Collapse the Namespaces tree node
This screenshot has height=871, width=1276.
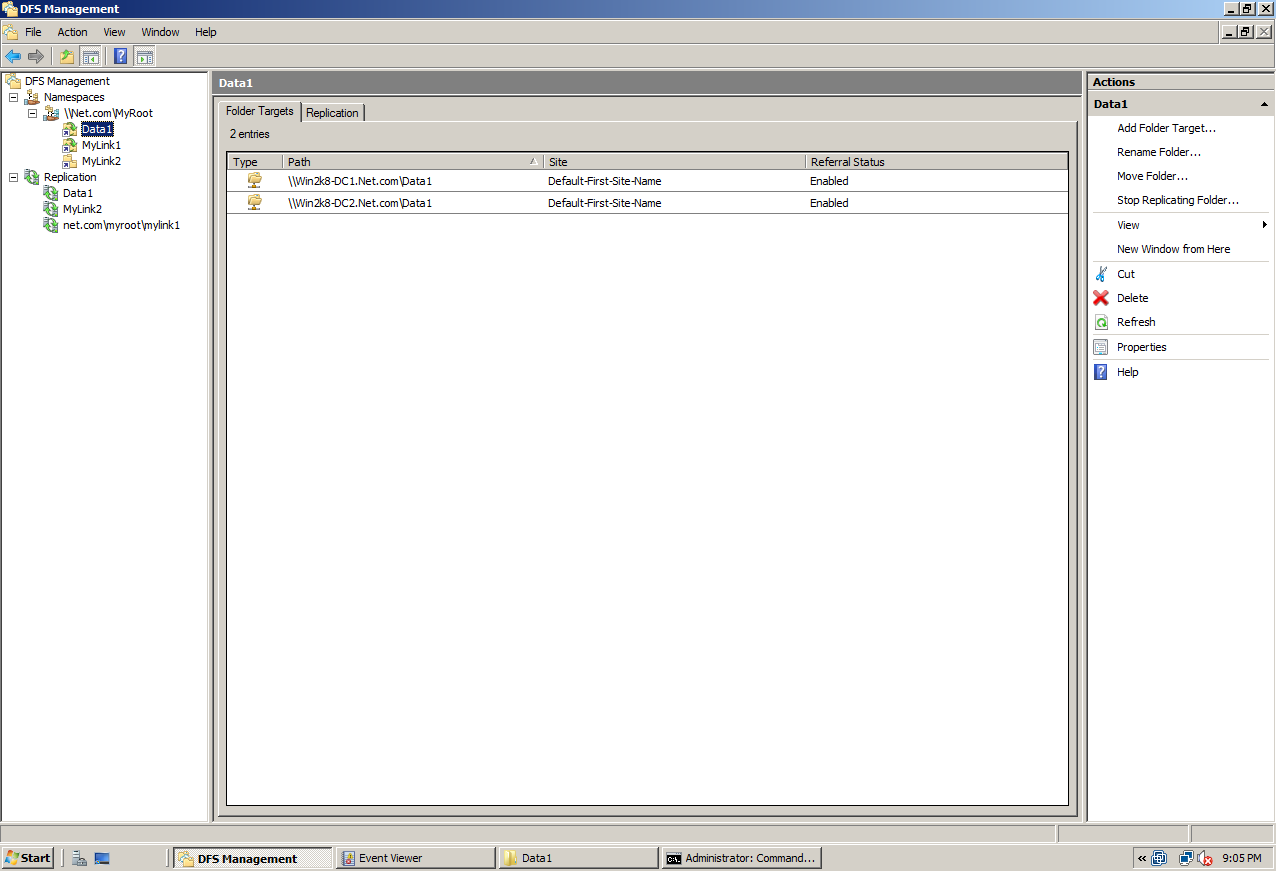(x=13, y=97)
